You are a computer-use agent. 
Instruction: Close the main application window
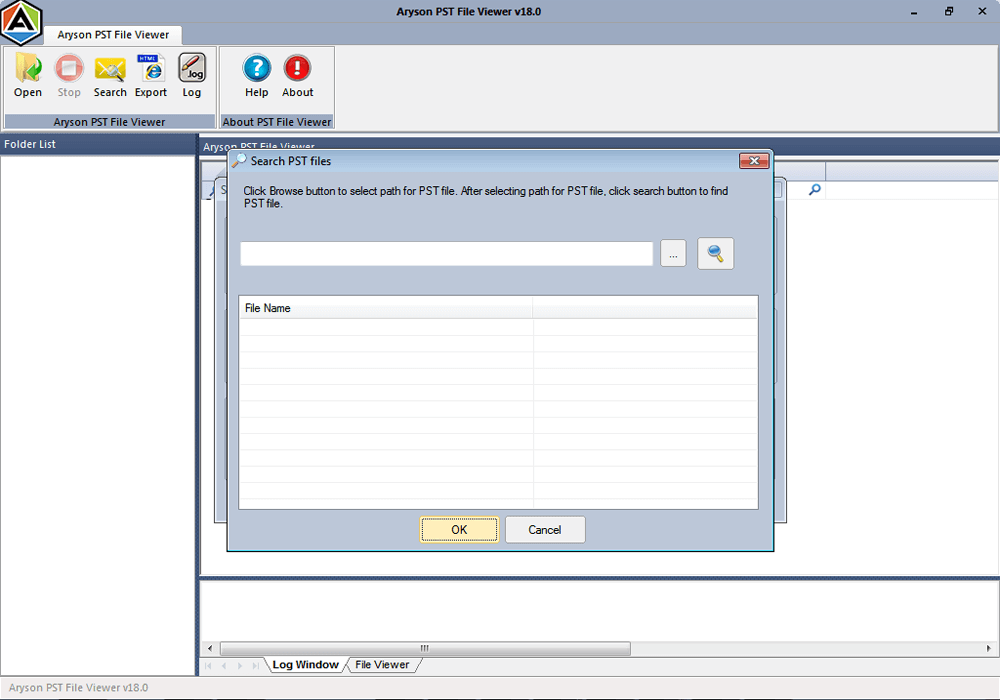[x=982, y=11]
